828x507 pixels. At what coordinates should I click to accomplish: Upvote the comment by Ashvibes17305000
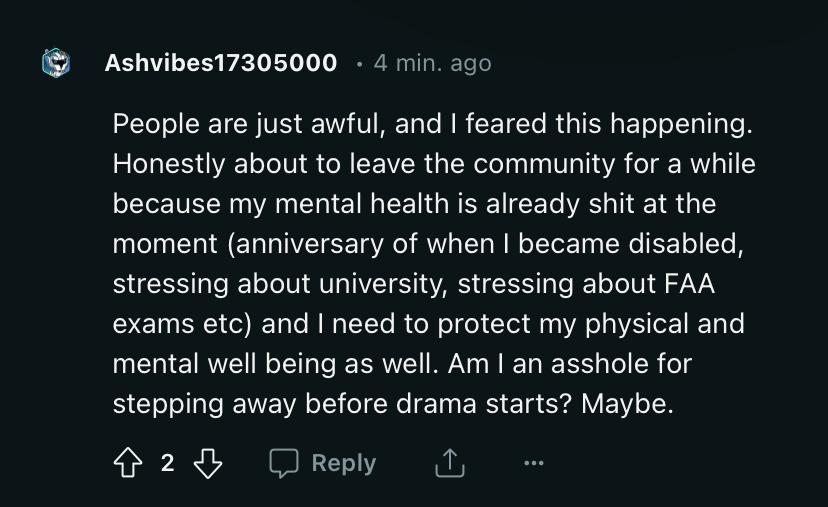129,463
